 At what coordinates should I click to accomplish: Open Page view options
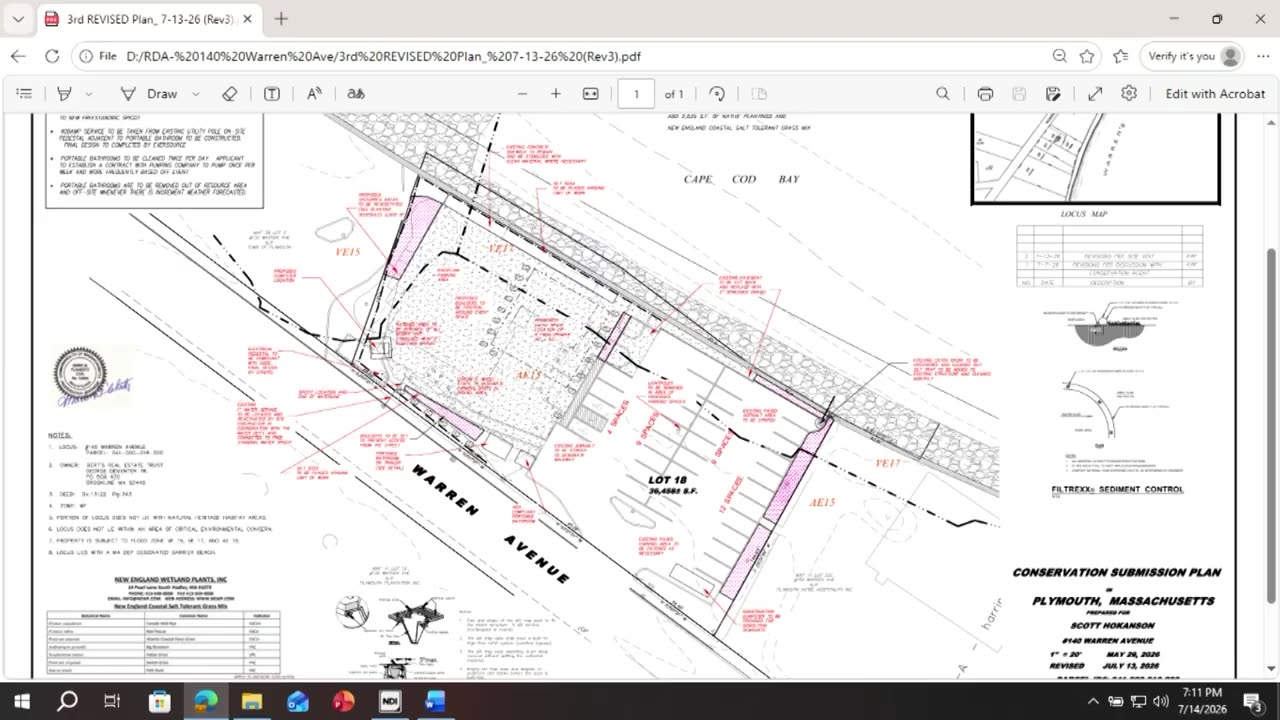coord(759,94)
